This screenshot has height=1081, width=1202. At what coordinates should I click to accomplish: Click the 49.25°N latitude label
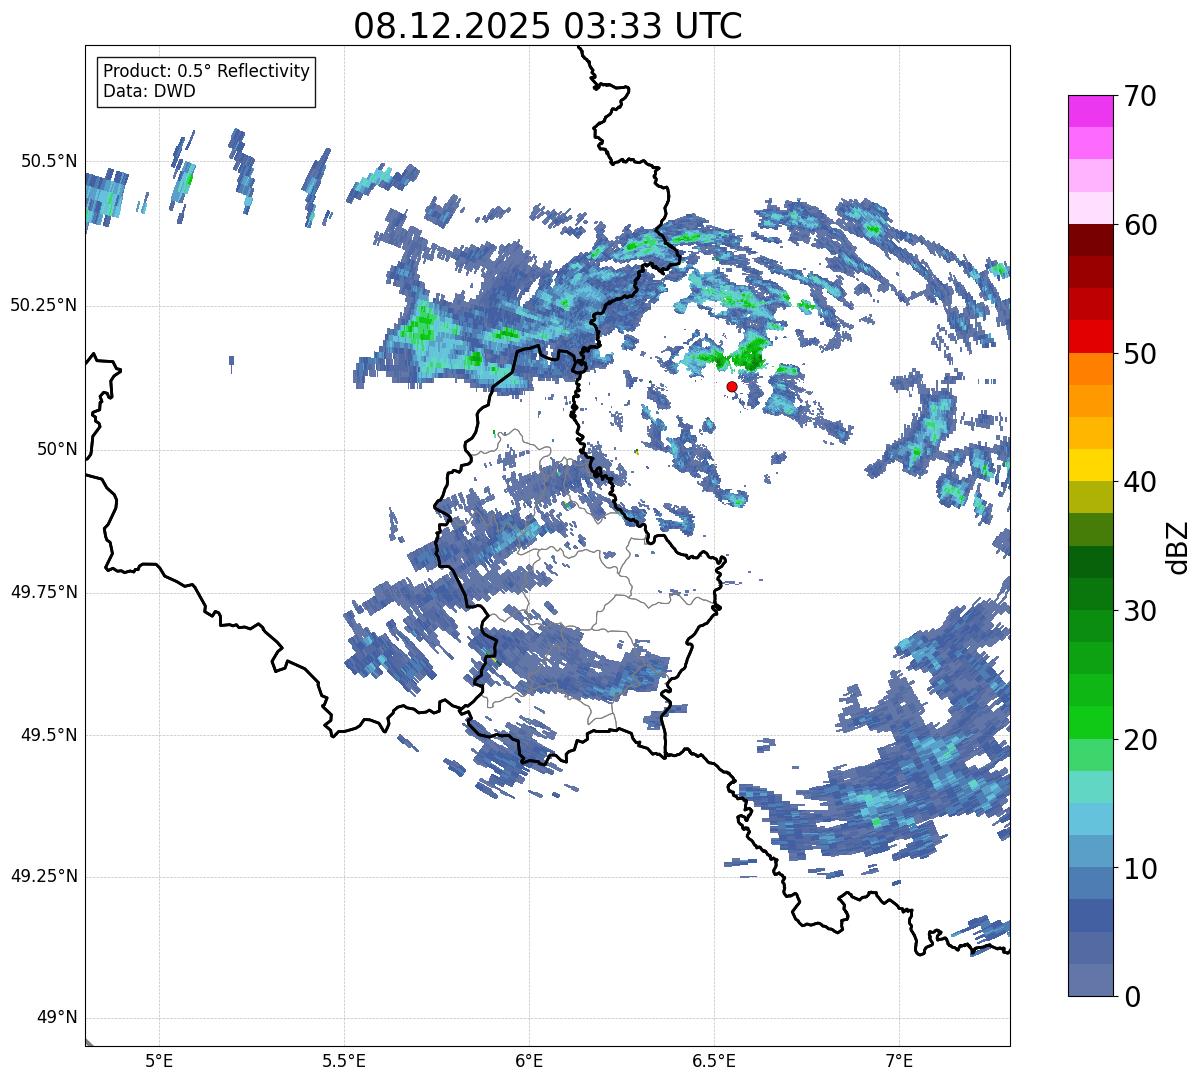[x=43, y=876]
